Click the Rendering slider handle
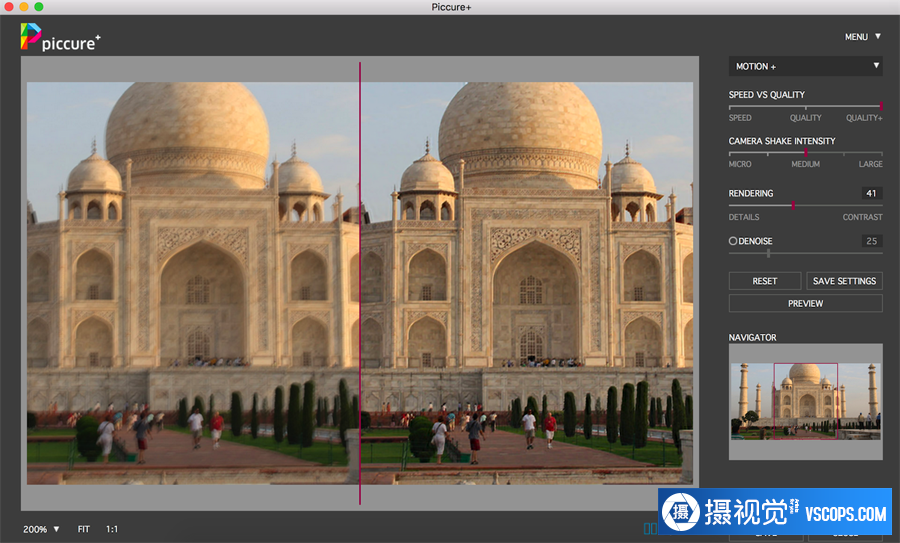Image resolution: width=900 pixels, height=543 pixels. (793, 205)
